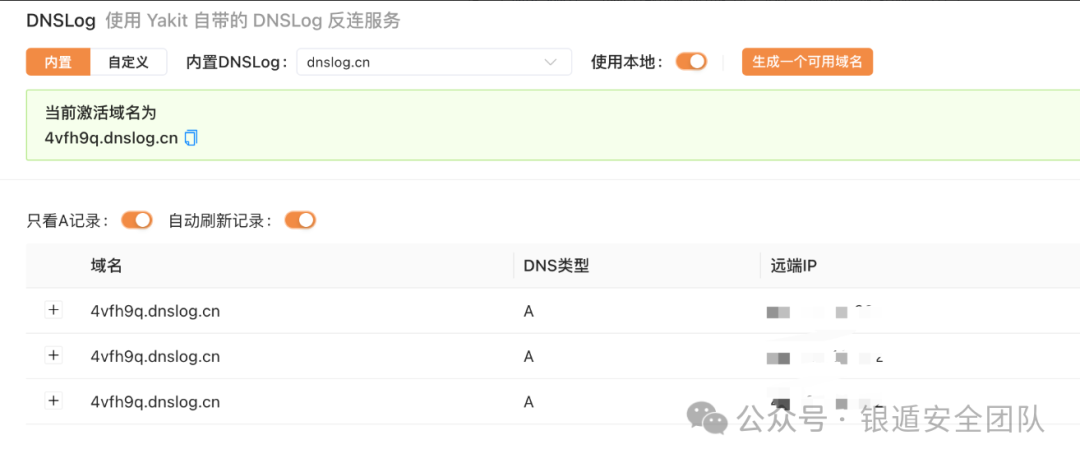Click the dropdown chevron arrow icon
1080x463 pixels.
pyautogui.click(x=551, y=62)
